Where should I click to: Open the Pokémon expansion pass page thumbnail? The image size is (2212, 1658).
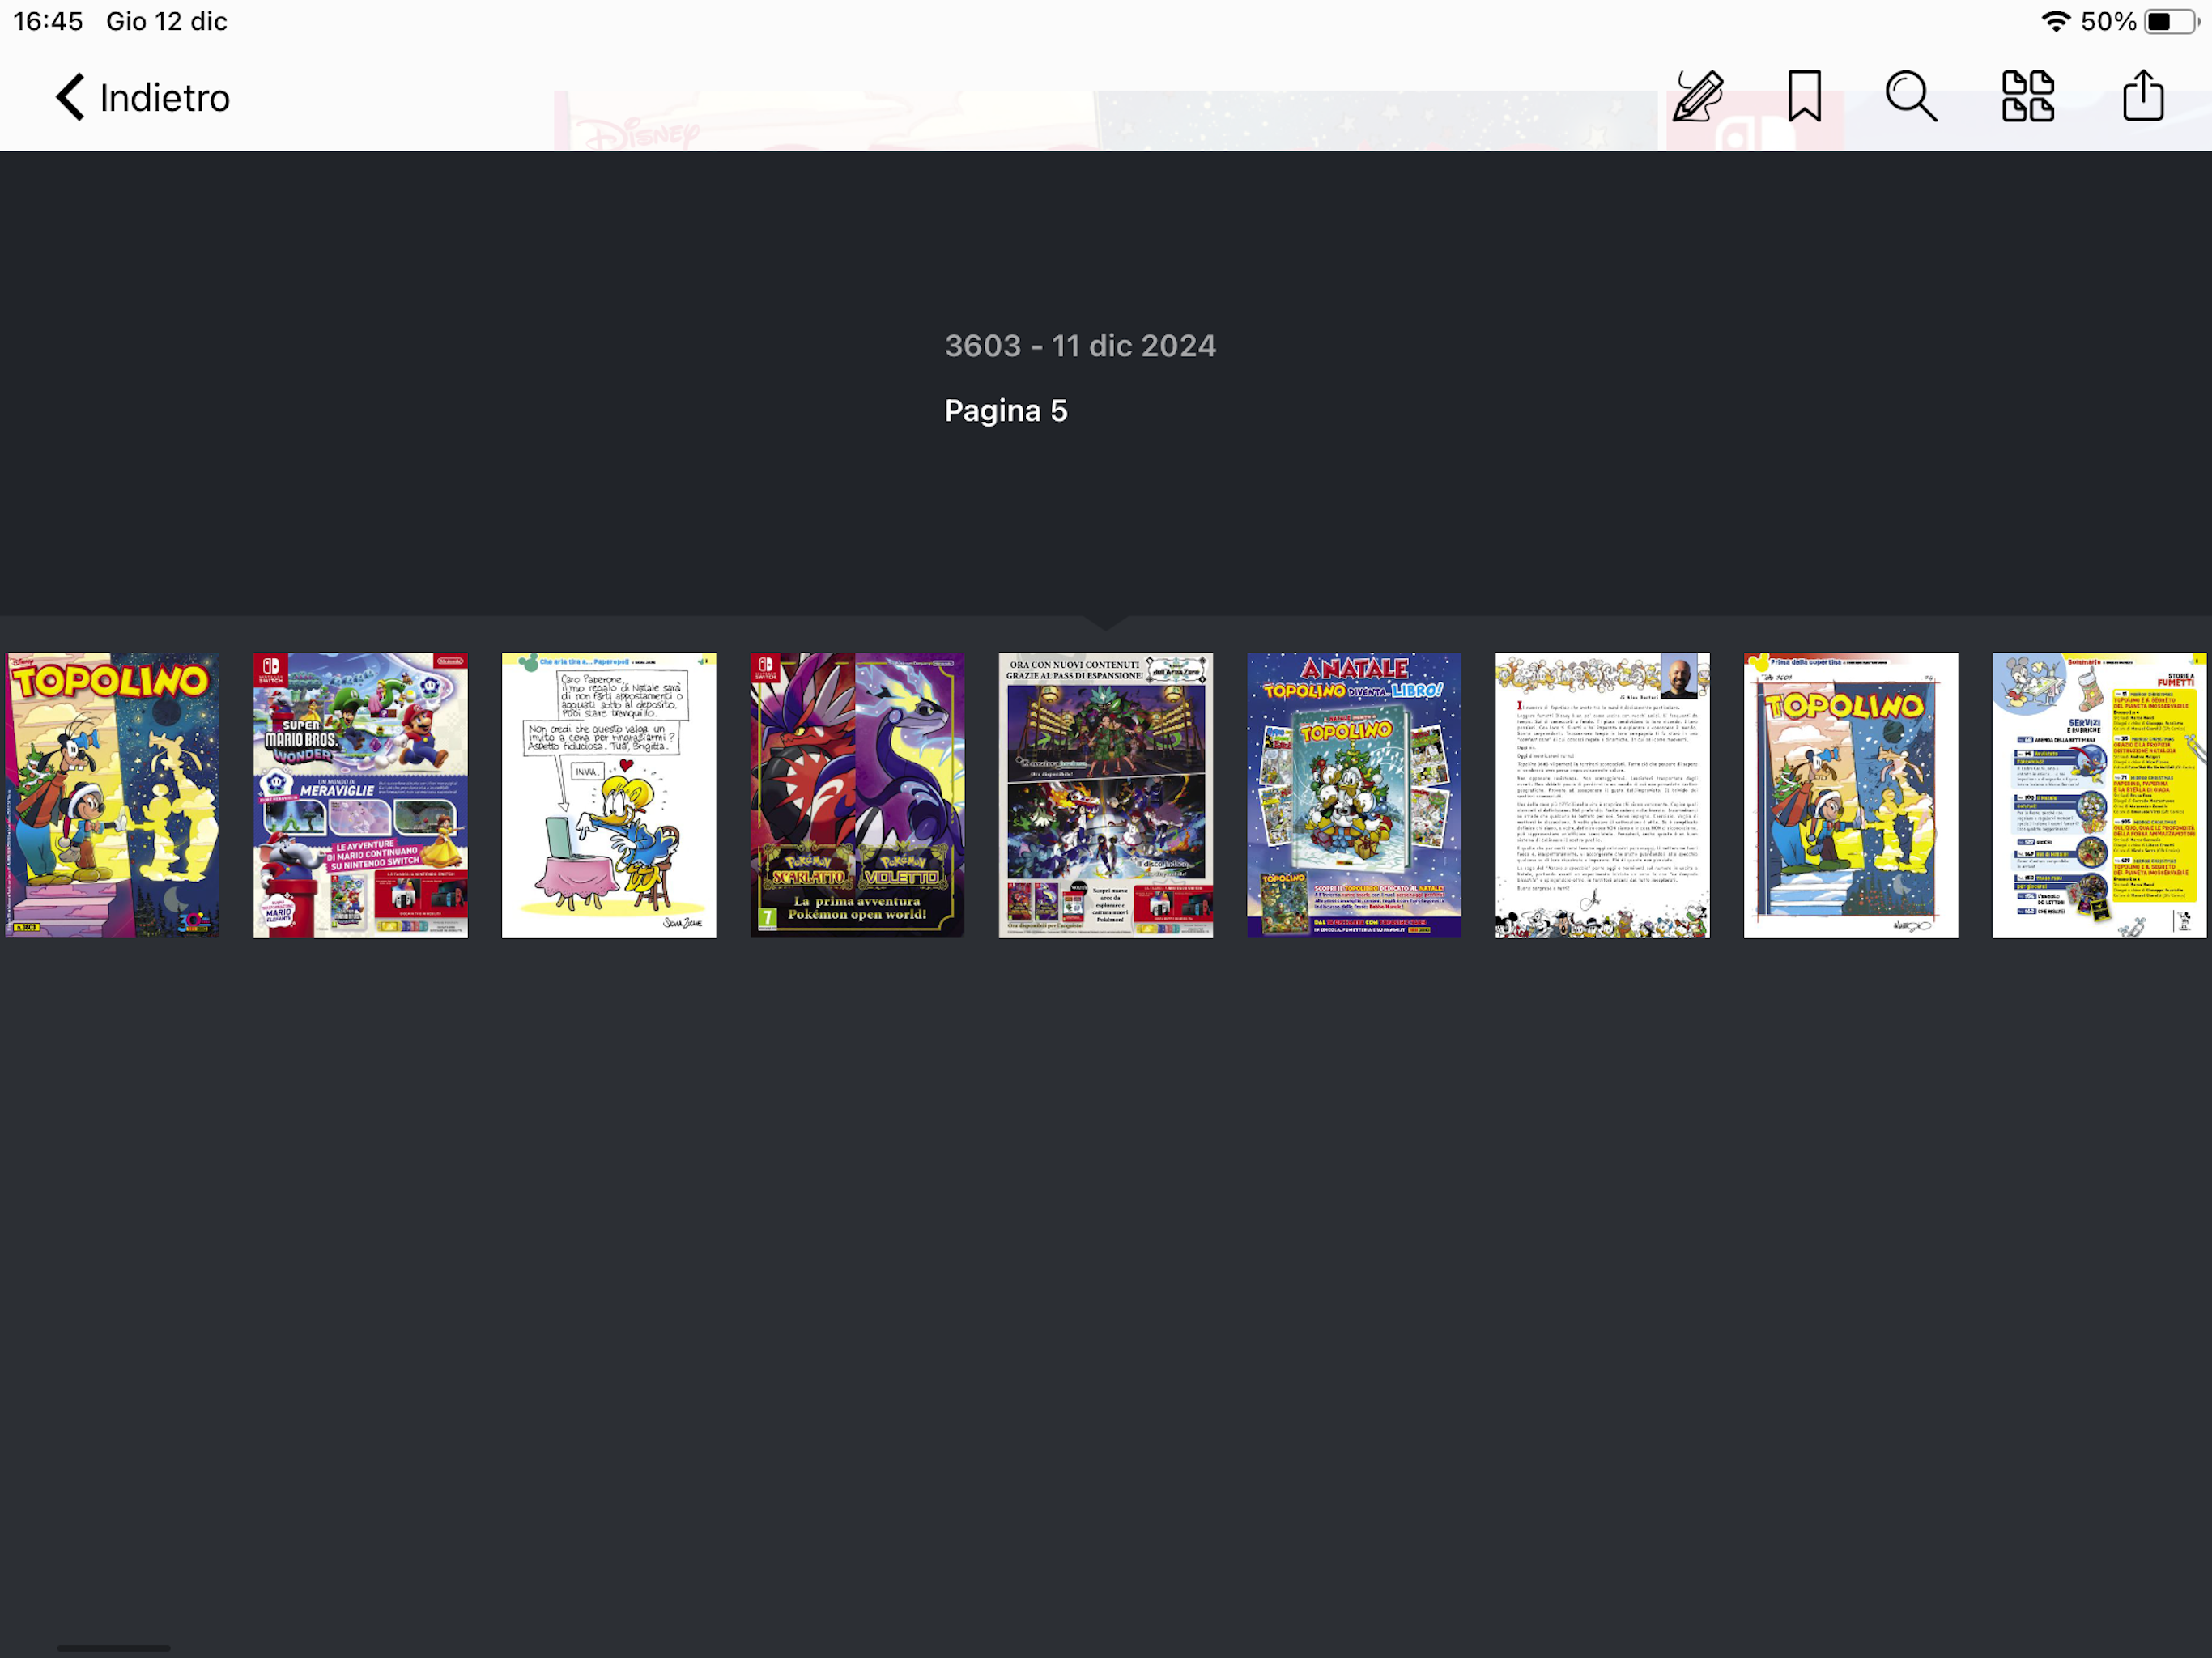1106,795
